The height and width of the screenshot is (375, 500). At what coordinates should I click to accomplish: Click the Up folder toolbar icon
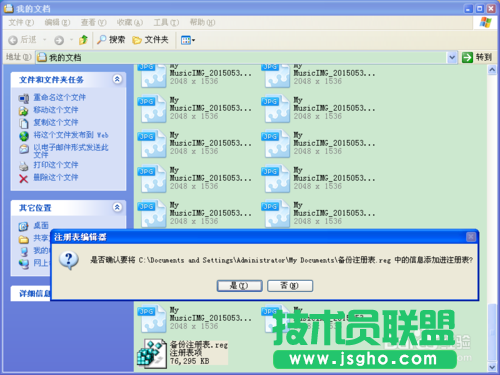(x=83, y=40)
